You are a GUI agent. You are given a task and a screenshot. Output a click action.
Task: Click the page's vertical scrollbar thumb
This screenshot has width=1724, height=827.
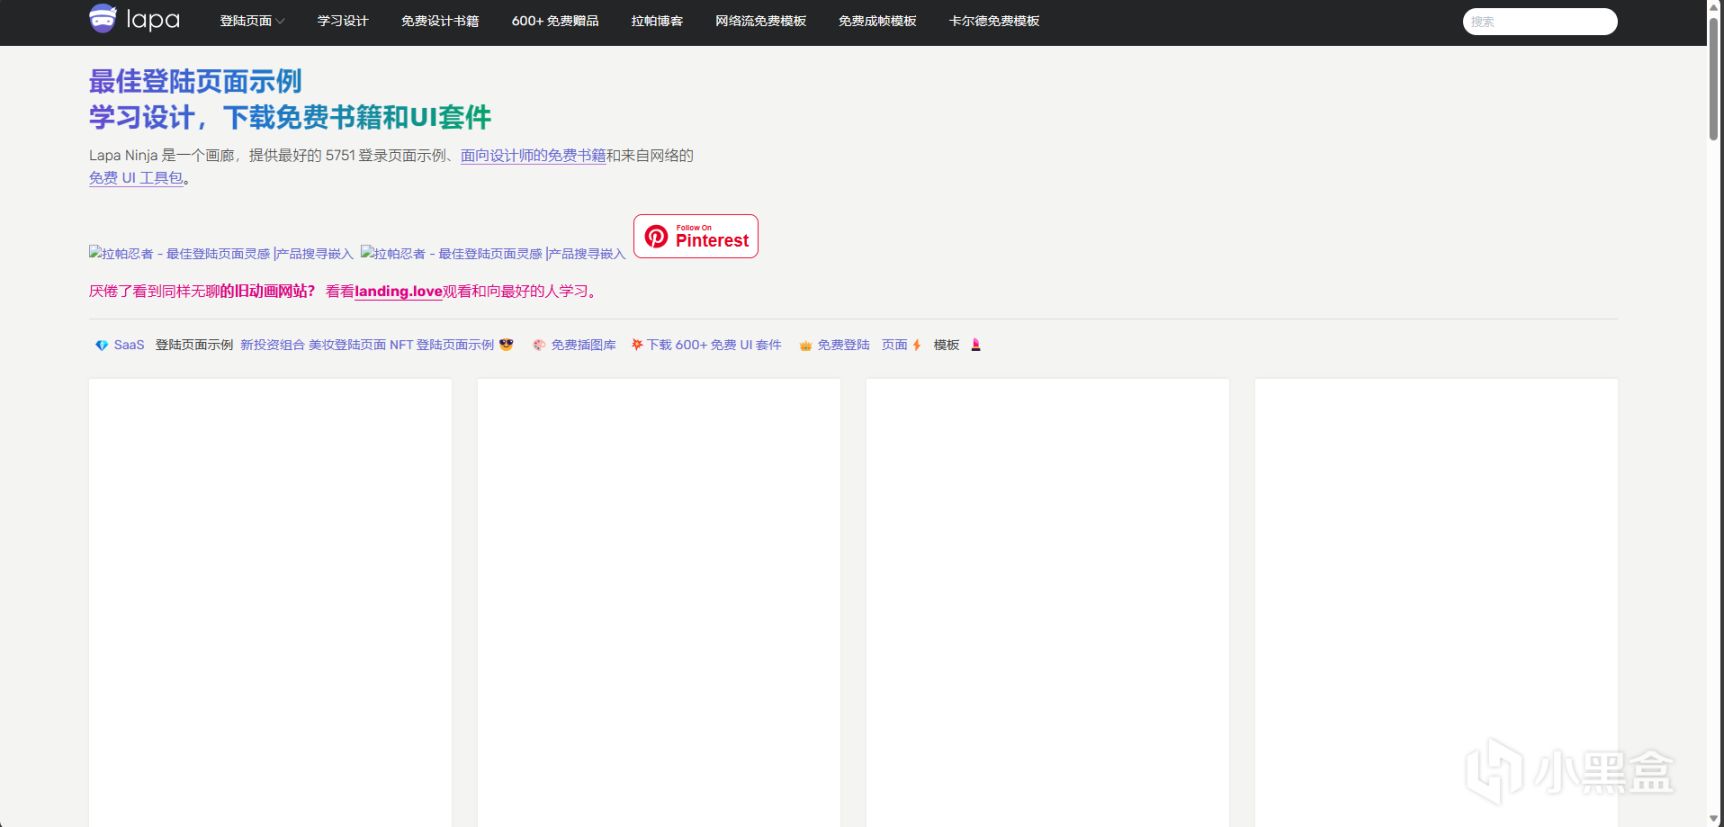click(1715, 79)
